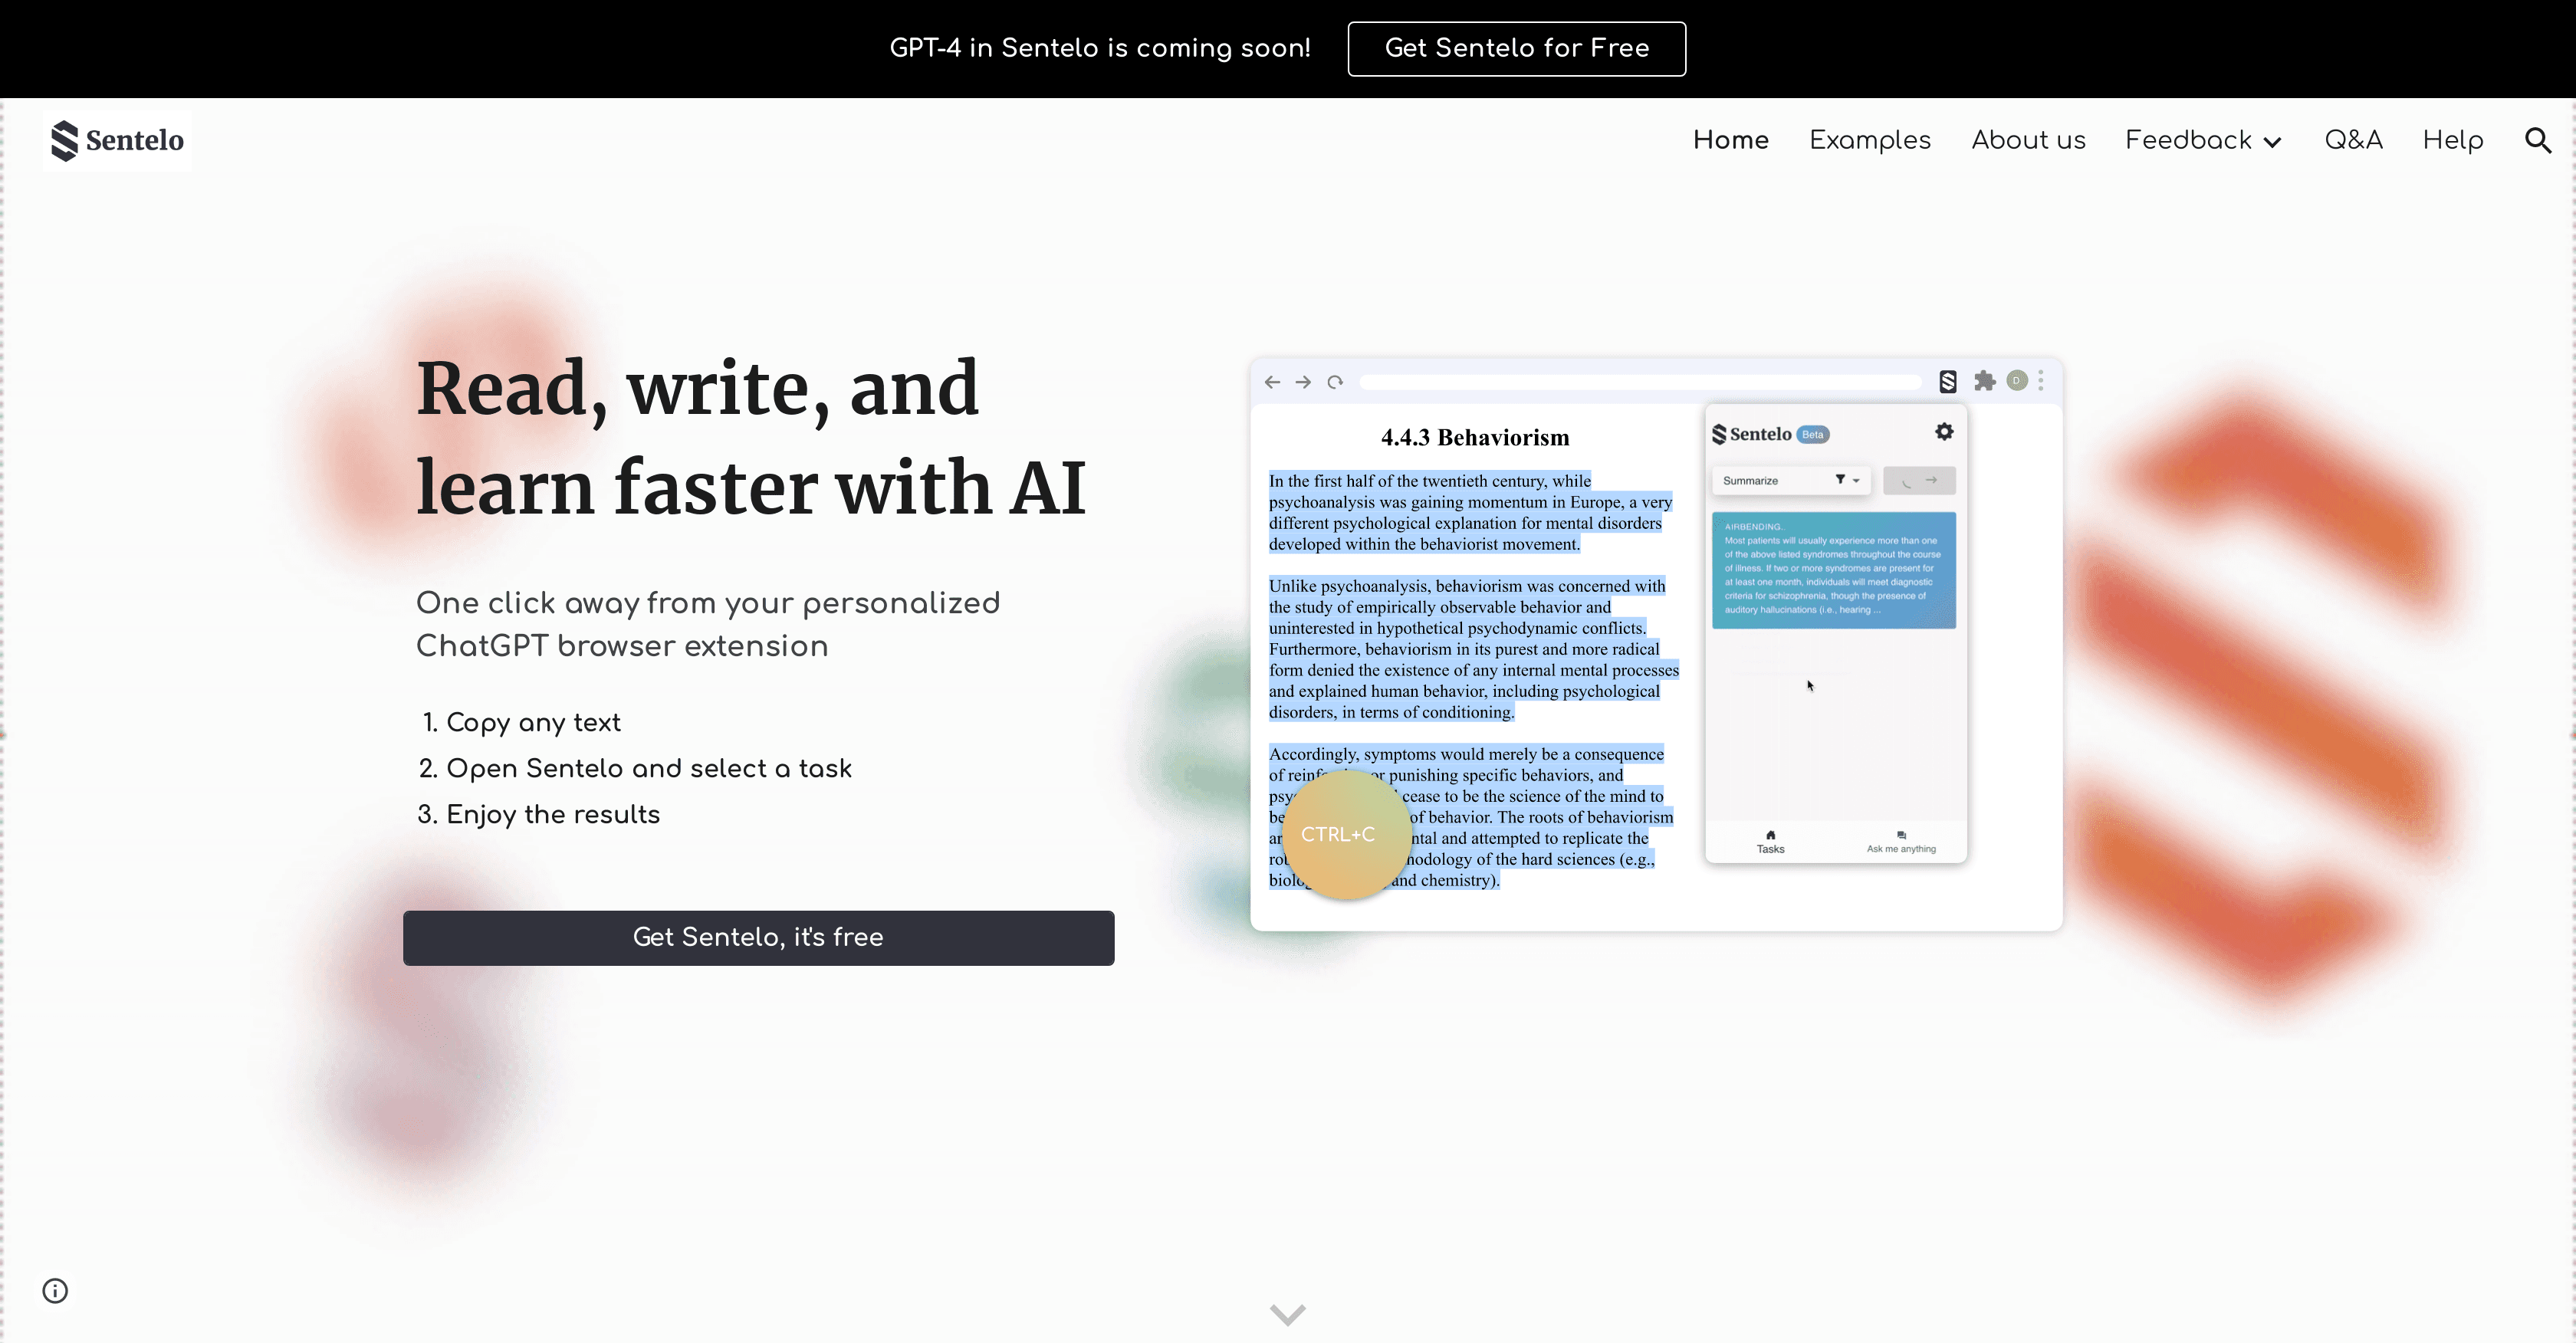The image size is (2576, 1343).
Task: Open the settings gear in the Sentelo panel
Action: tap(1944, 431)
